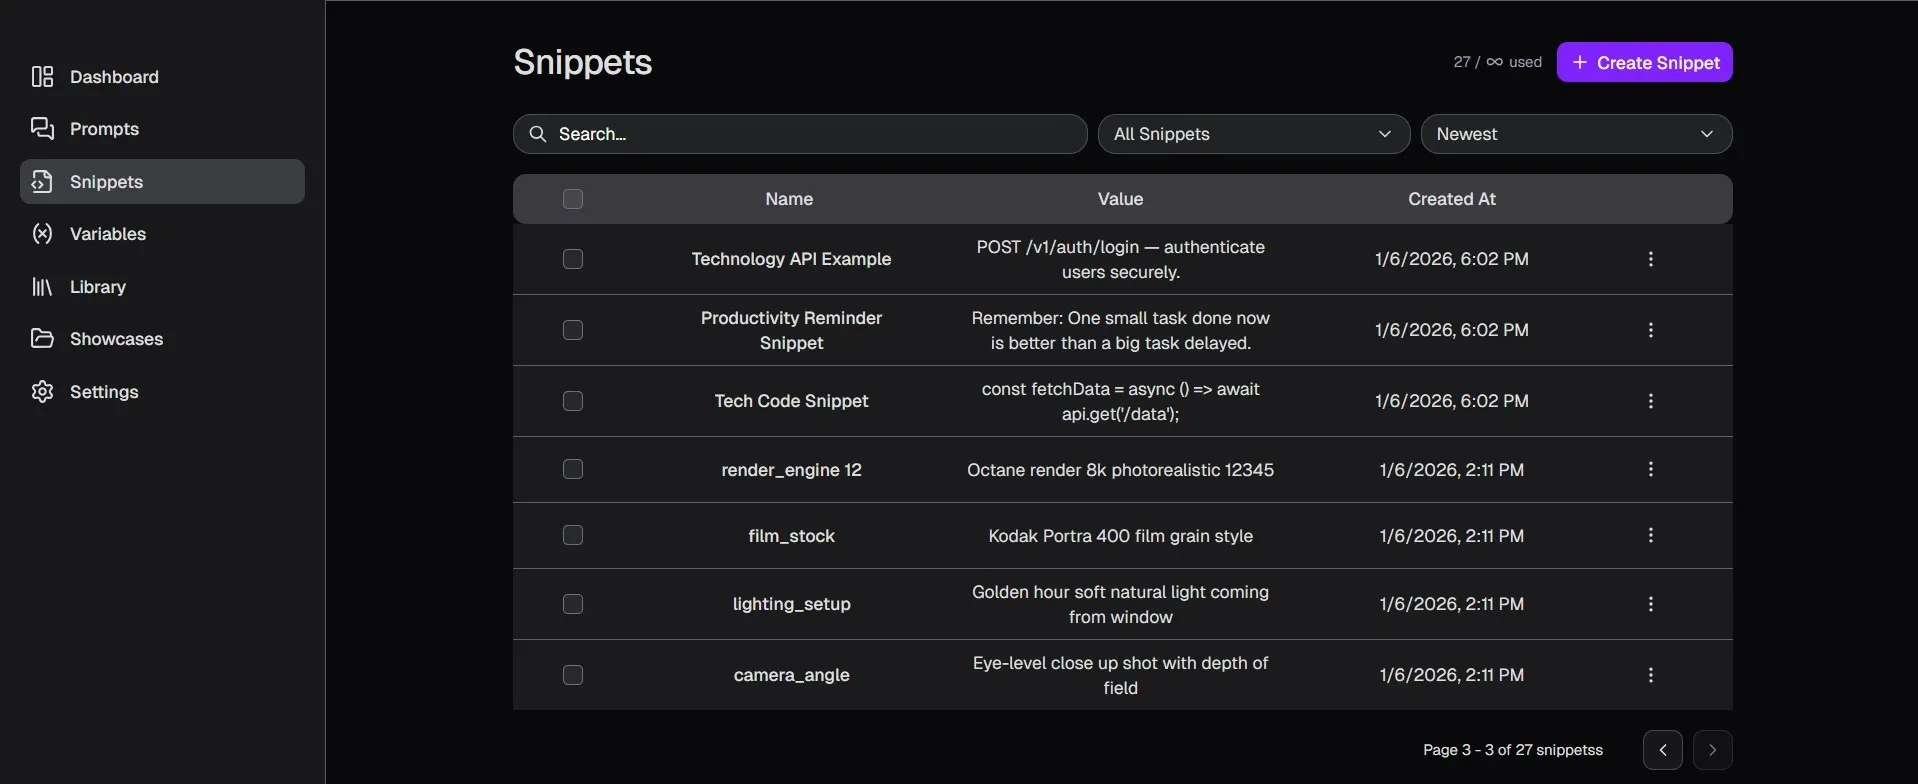Click the Octane render 8k value text
This screenshot has width=1918, height=784.
[1120, 470]
